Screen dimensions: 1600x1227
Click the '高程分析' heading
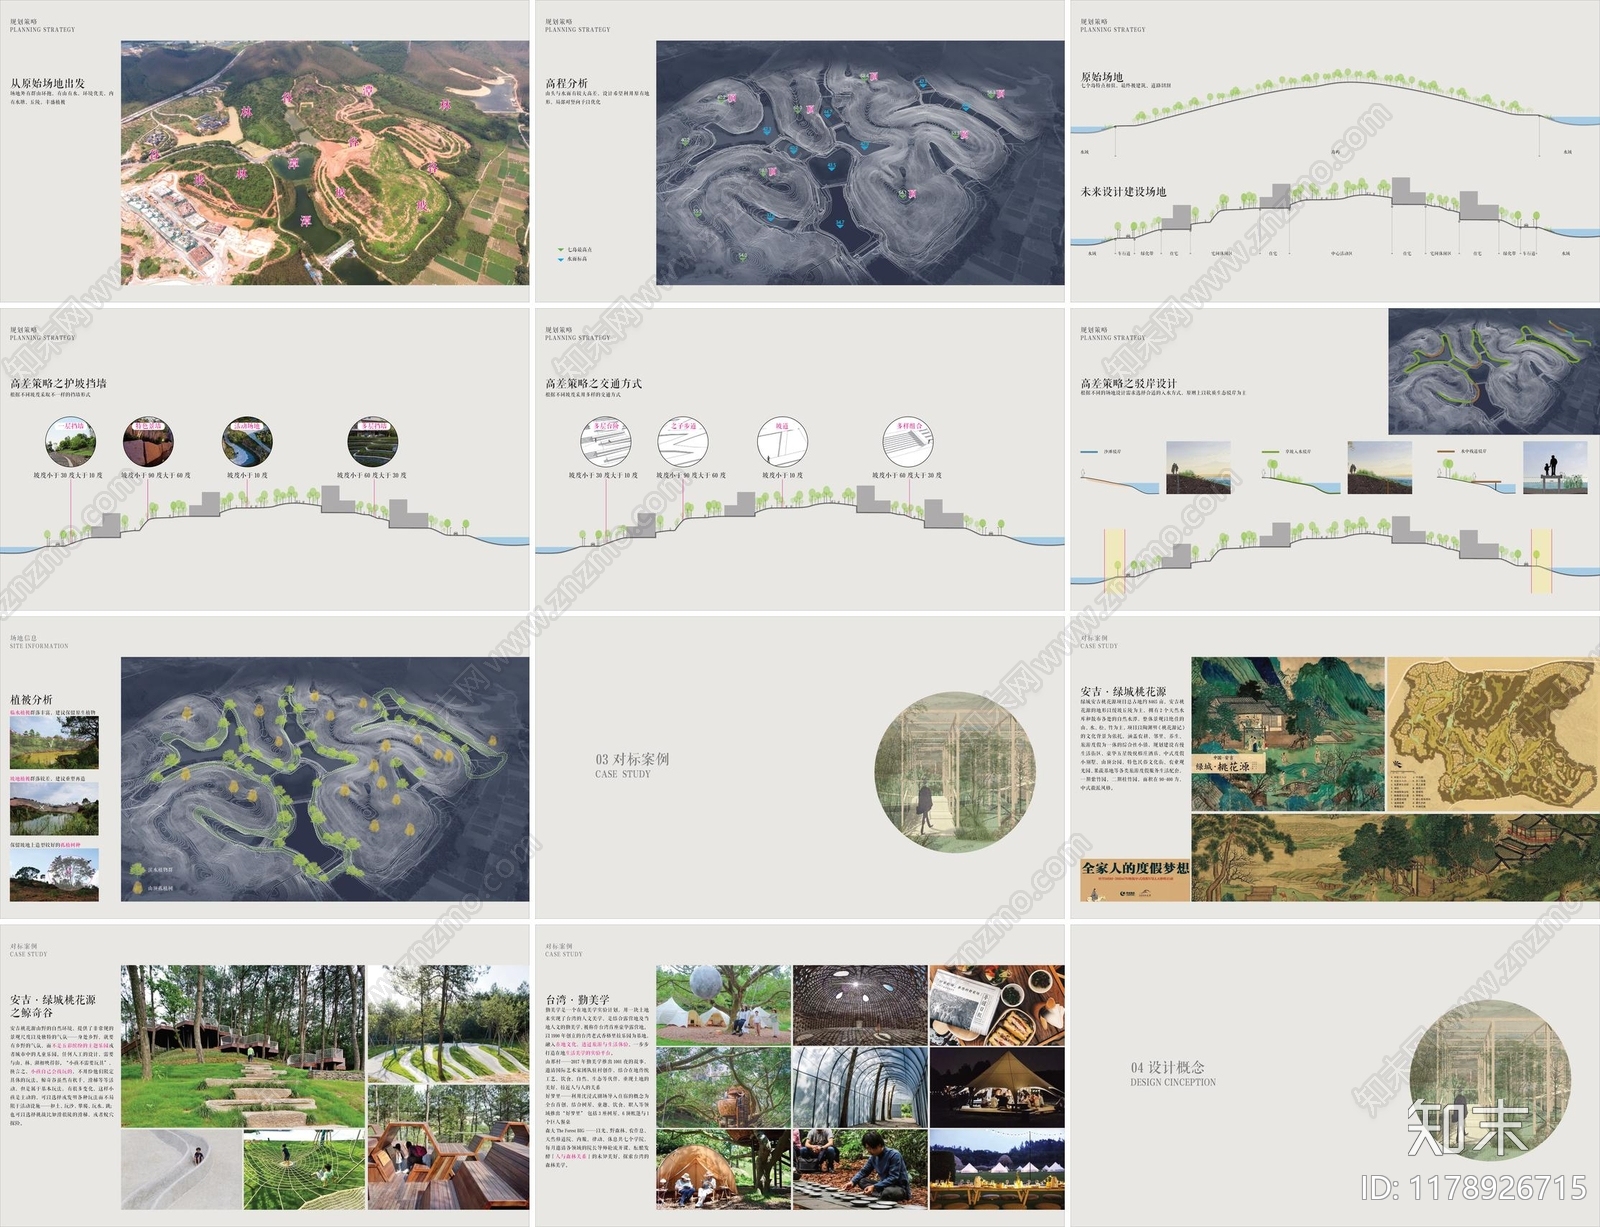[566, 84]
